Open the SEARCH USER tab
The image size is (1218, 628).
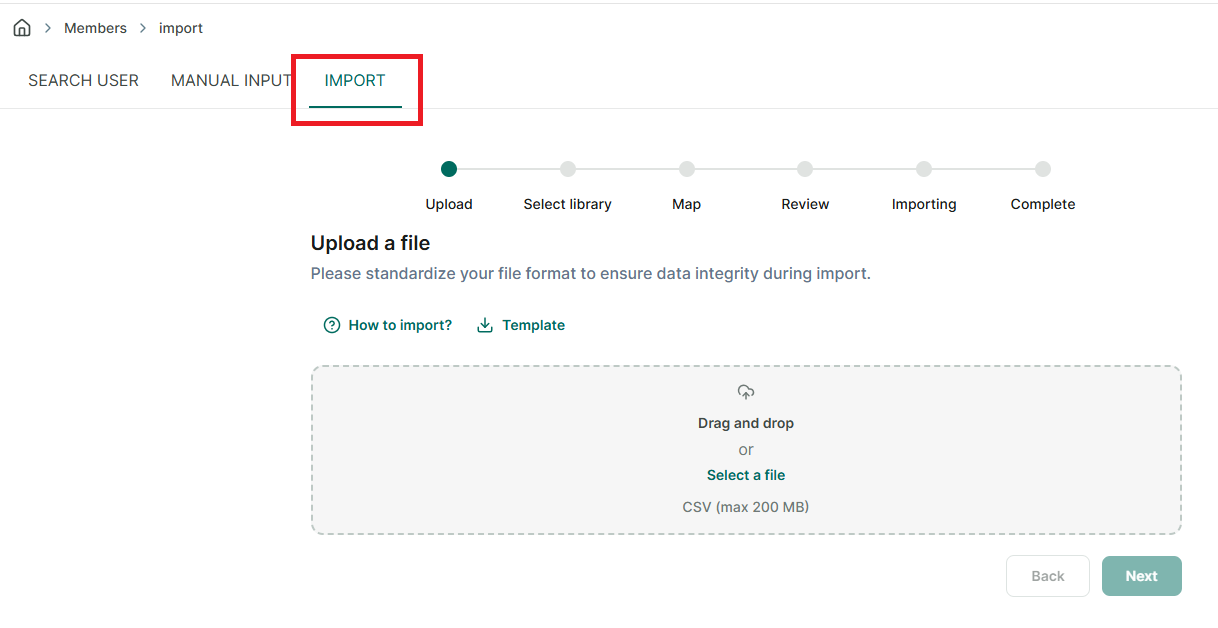tap(83, 81)
